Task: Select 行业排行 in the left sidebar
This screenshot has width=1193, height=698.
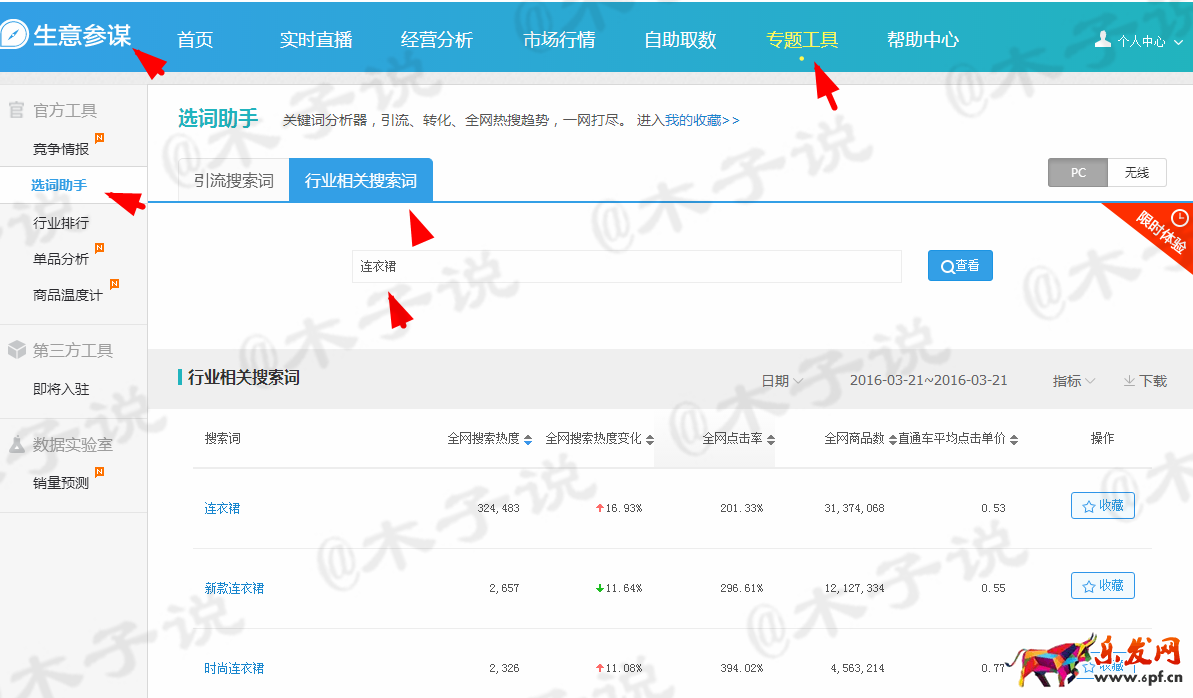Action: [x=61, y=223]
